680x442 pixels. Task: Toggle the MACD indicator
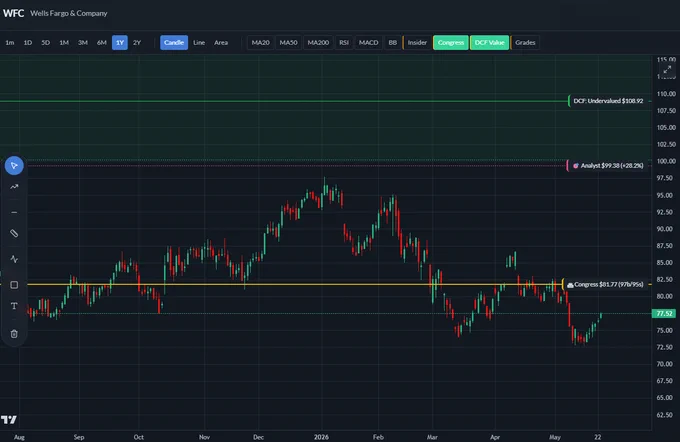coord(368,43)
